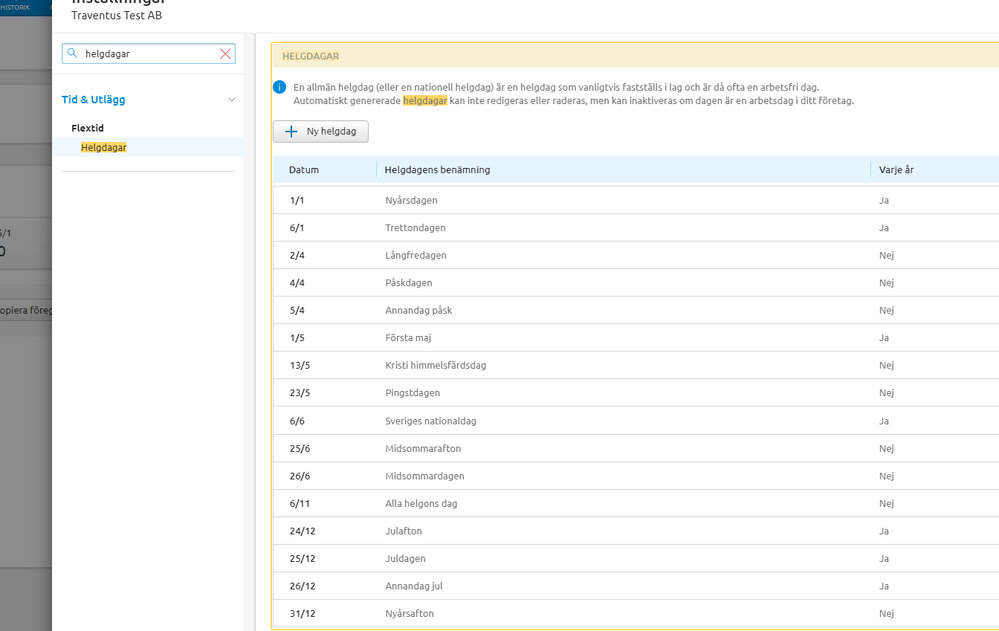Viewport: 999px width, 631px height.
Task: Sort by the Datum column header
Action: [304, 170]
